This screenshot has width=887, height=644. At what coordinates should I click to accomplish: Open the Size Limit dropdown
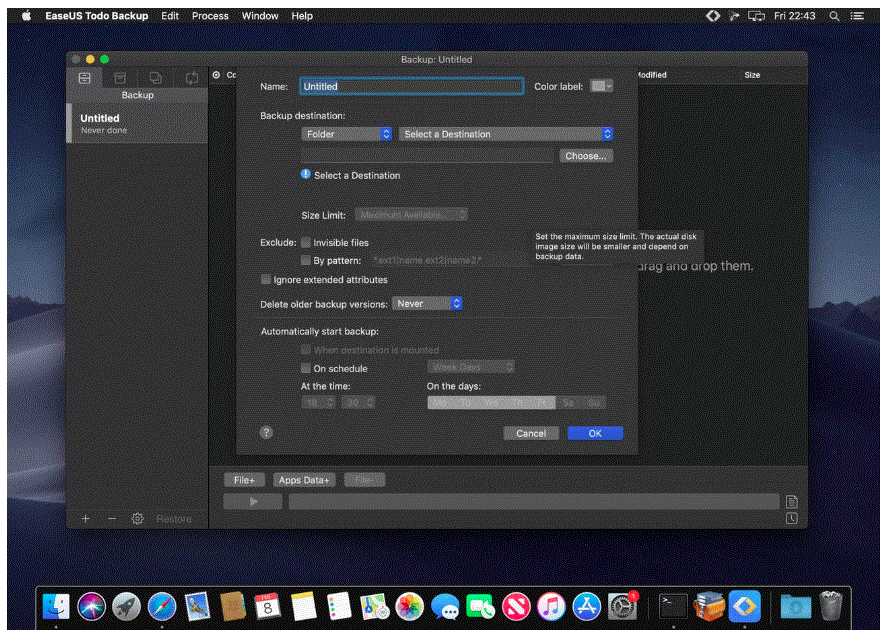[x=411, y=214]
